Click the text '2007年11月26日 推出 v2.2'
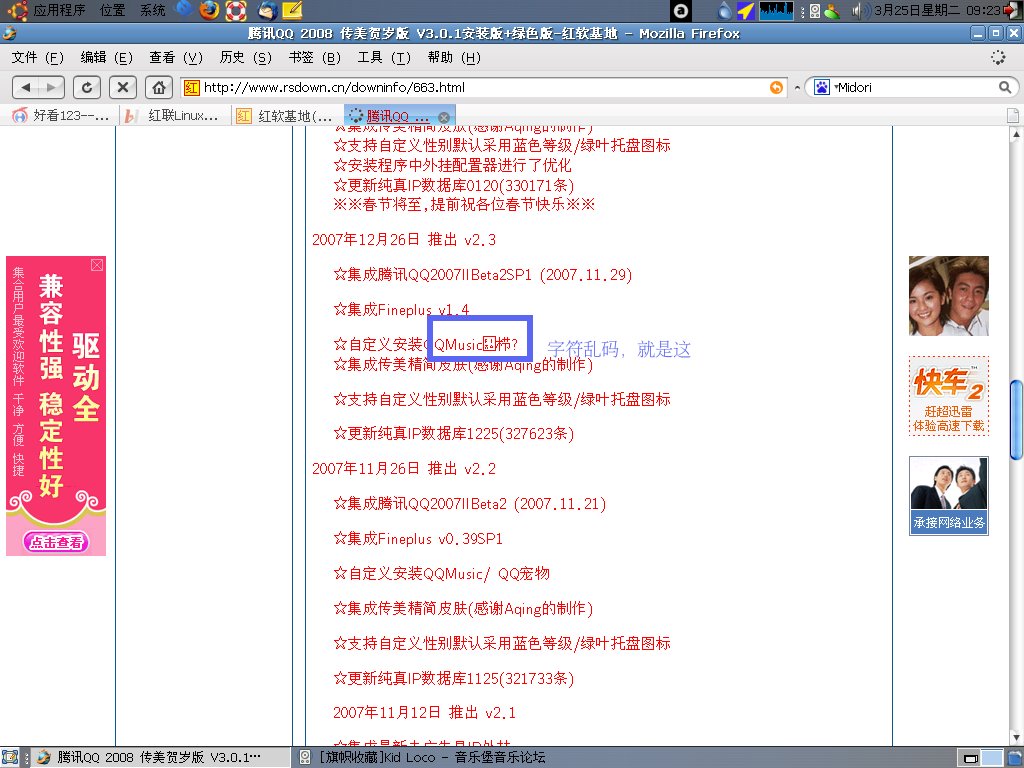The height and width of the screenshot is (768, 1024). point(404,469)
